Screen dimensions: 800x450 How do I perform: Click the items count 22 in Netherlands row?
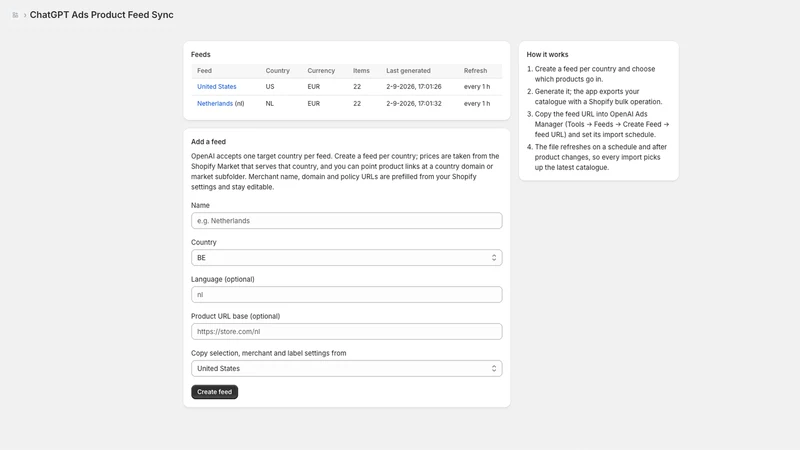pyautogui.click(x=357, y=104)
